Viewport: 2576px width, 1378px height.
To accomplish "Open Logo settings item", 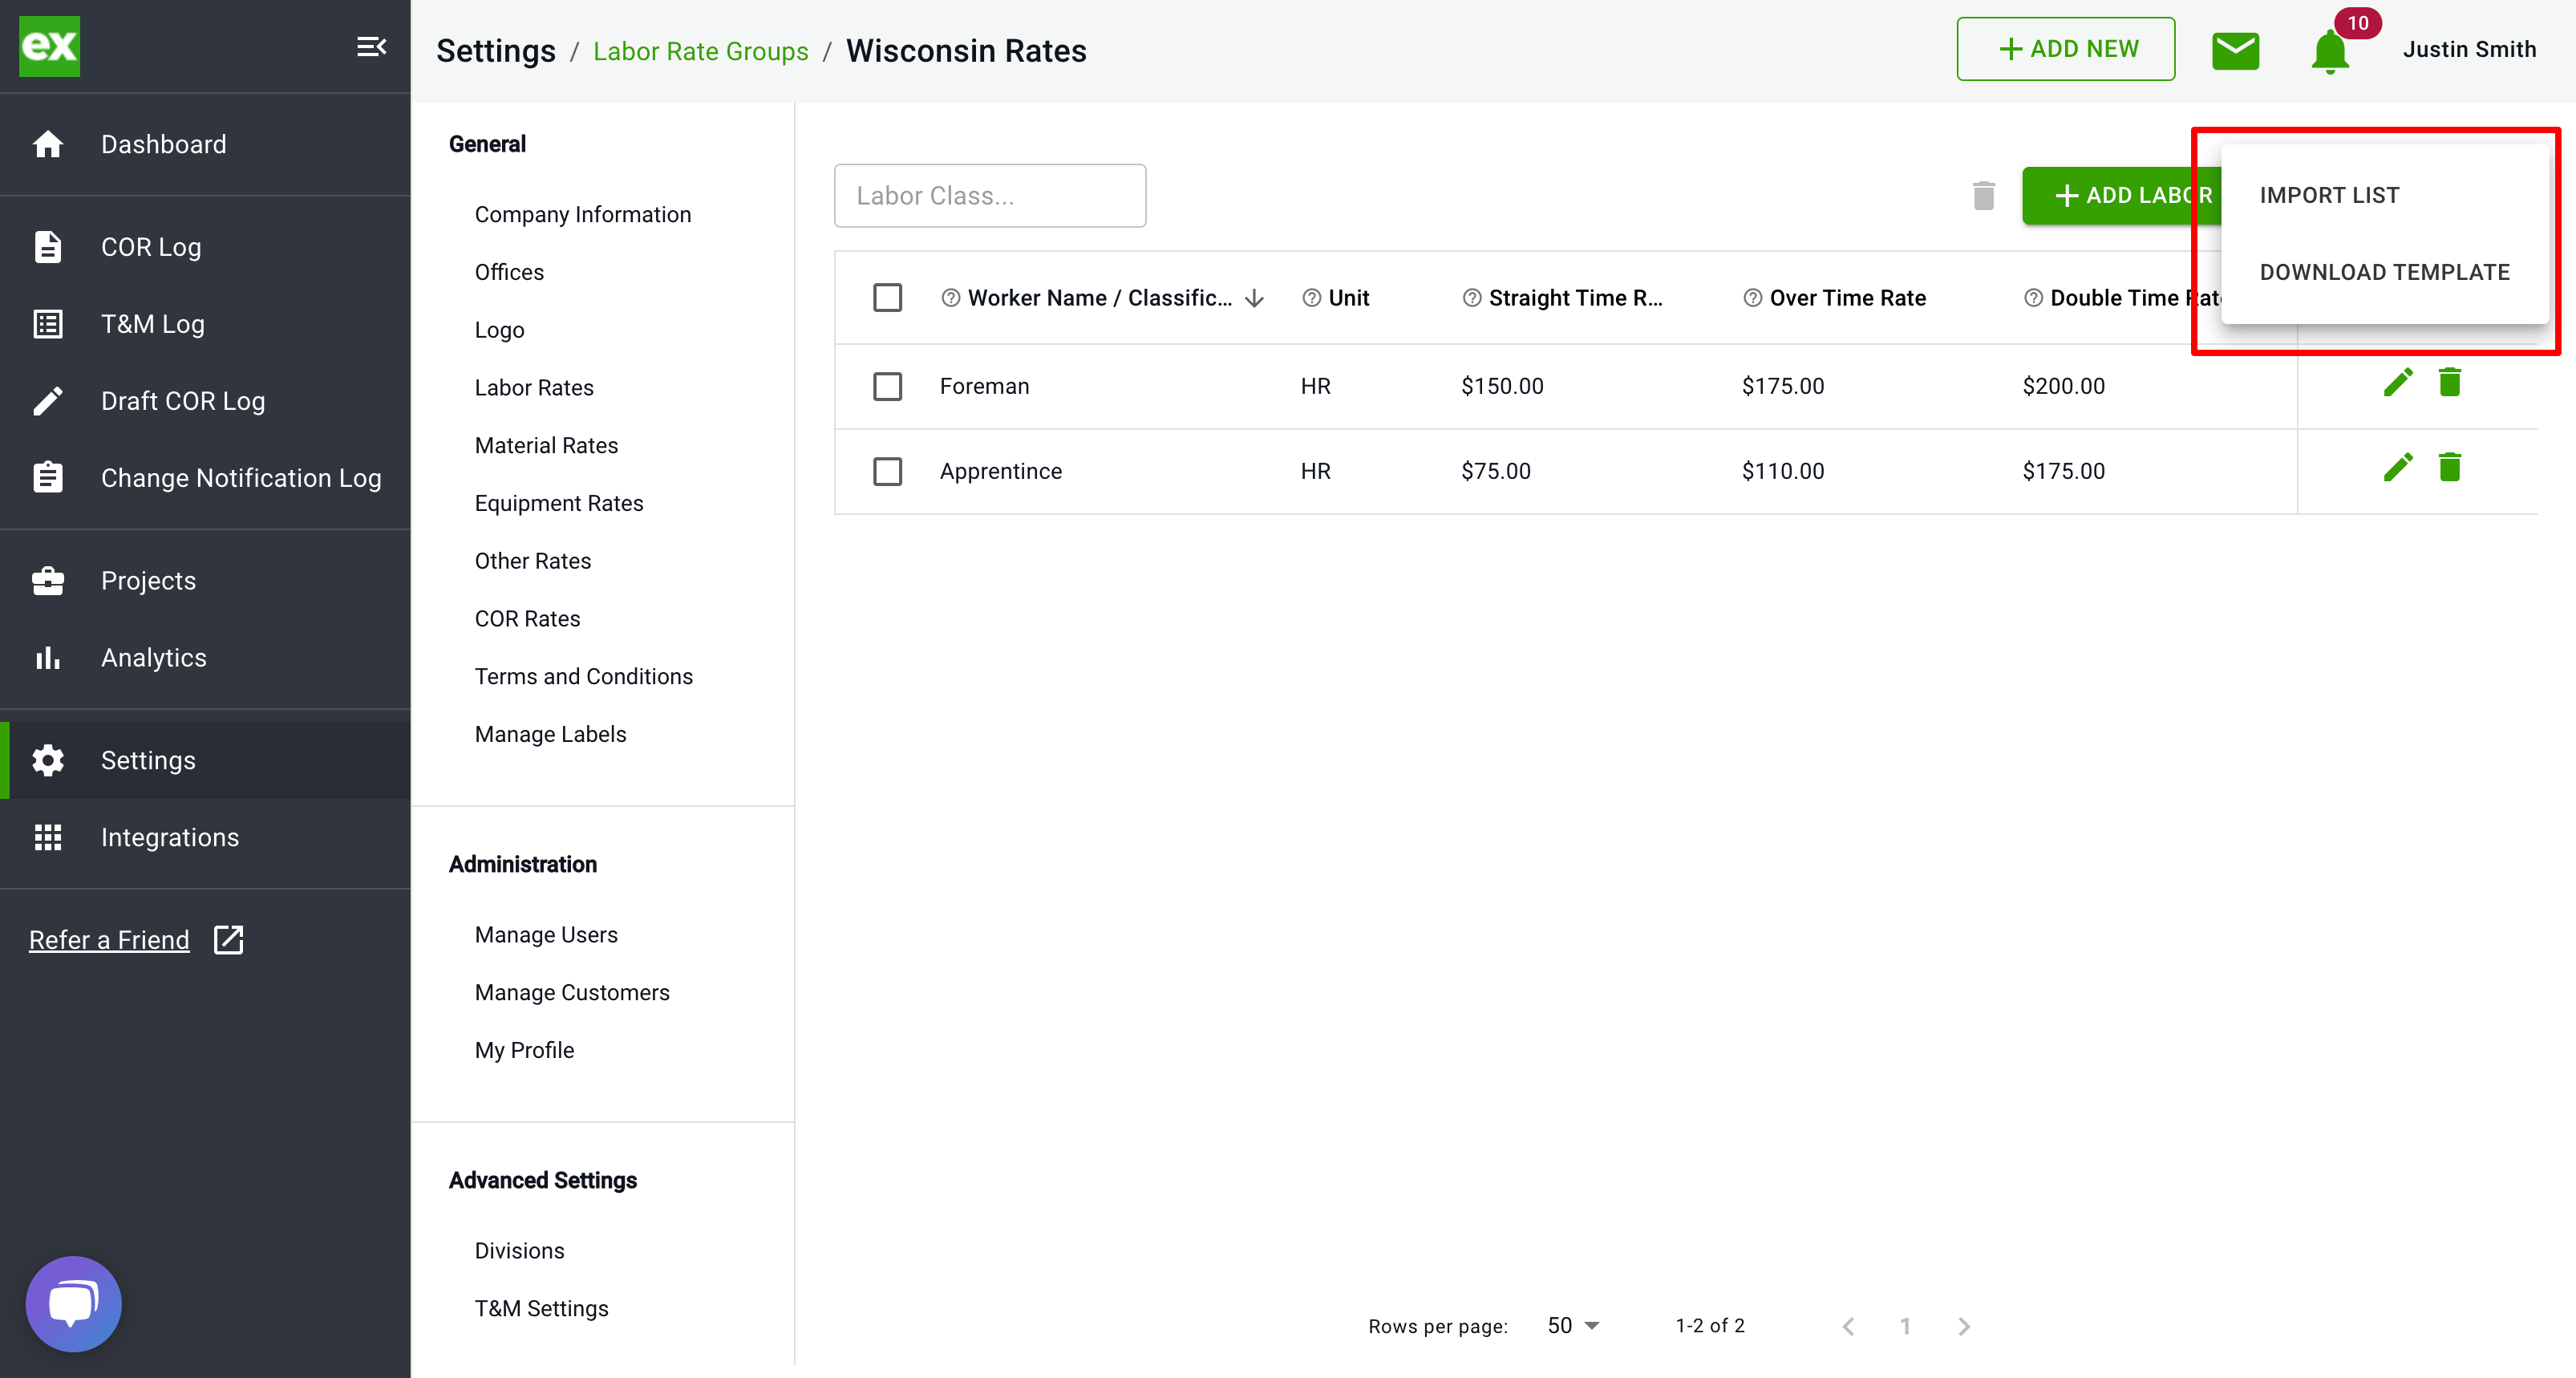I will point(499,330).
